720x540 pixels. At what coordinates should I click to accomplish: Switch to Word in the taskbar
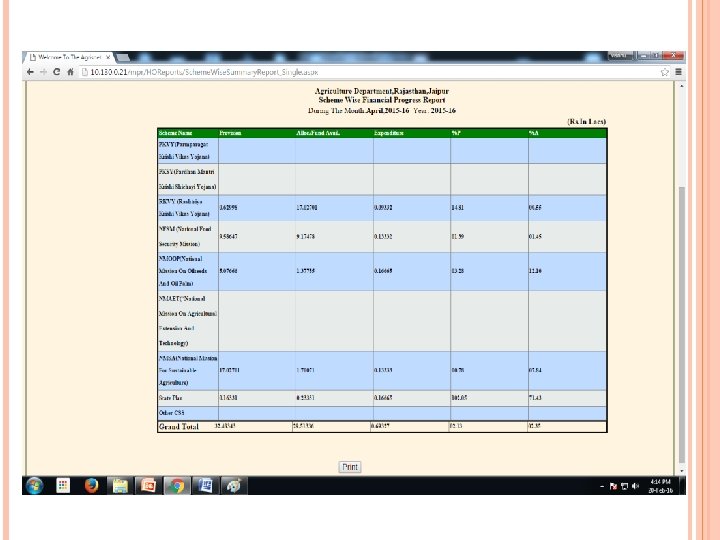205,485
